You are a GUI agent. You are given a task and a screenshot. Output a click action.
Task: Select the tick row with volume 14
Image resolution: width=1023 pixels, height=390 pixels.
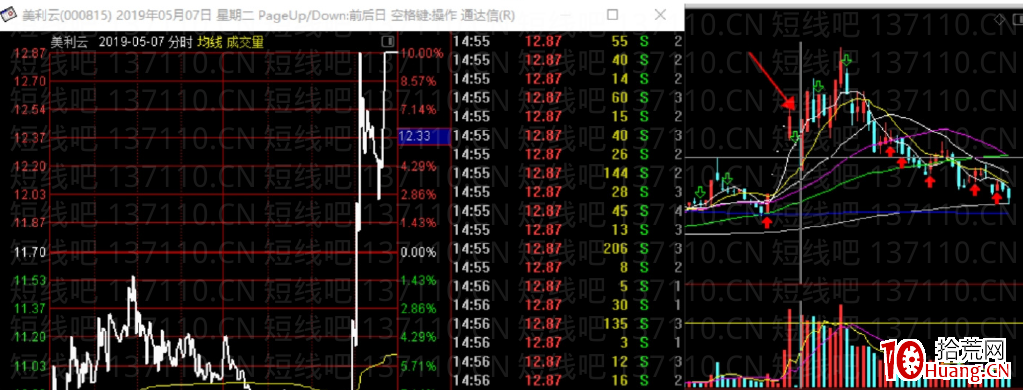(x=568, y=79)
